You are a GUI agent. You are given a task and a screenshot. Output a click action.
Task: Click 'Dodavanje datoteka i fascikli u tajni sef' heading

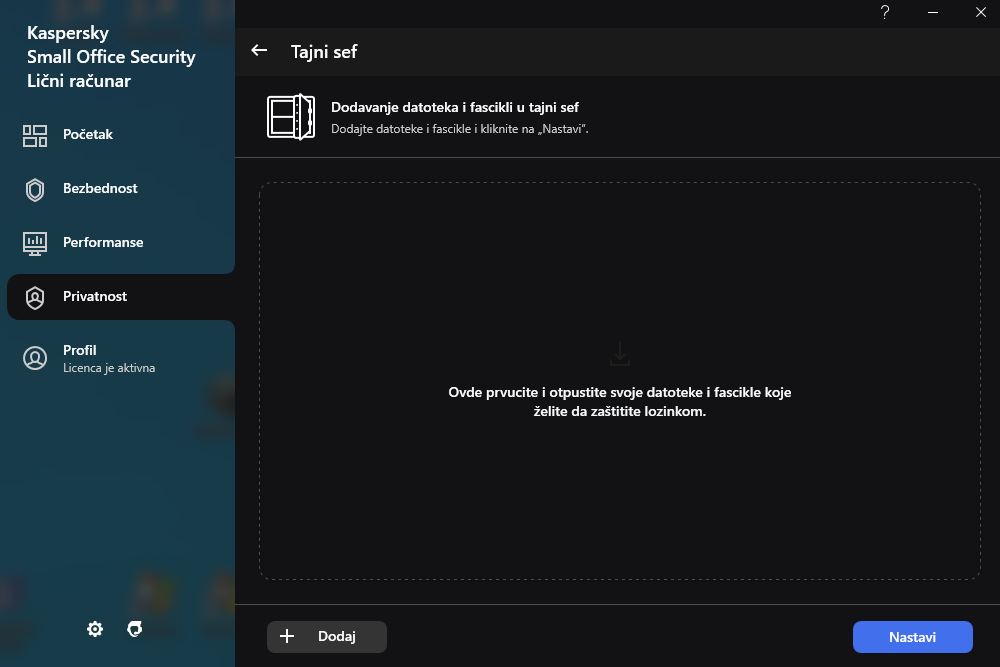tap(455, 107)
